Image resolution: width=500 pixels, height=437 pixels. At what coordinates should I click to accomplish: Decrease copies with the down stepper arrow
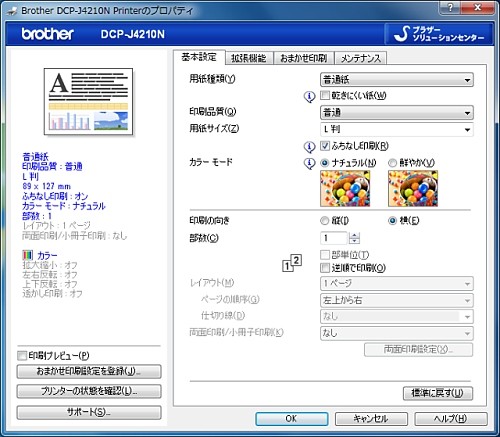(x=354, y=241)
